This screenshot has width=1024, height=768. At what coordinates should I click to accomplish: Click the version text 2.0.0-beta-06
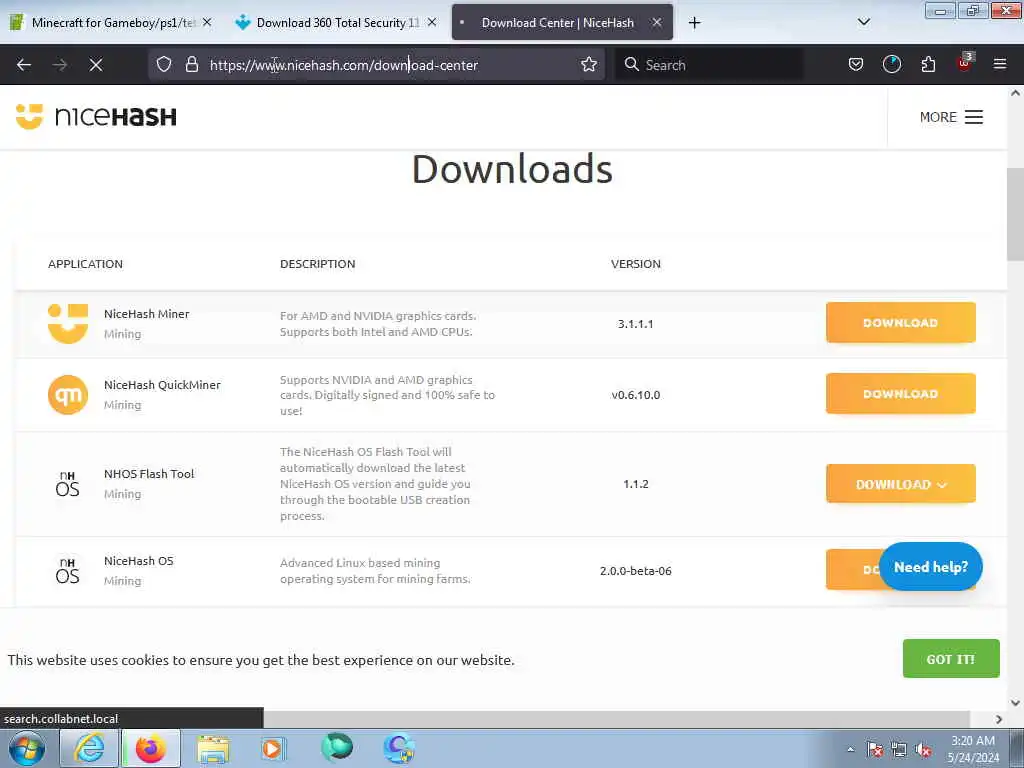(x=635, y=571)
